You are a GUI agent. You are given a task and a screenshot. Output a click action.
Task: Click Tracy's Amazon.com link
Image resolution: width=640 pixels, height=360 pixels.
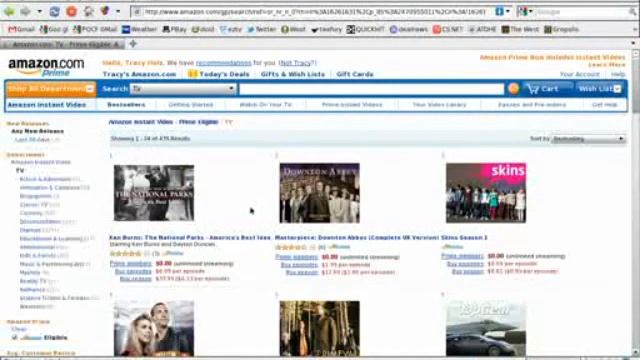139,74
